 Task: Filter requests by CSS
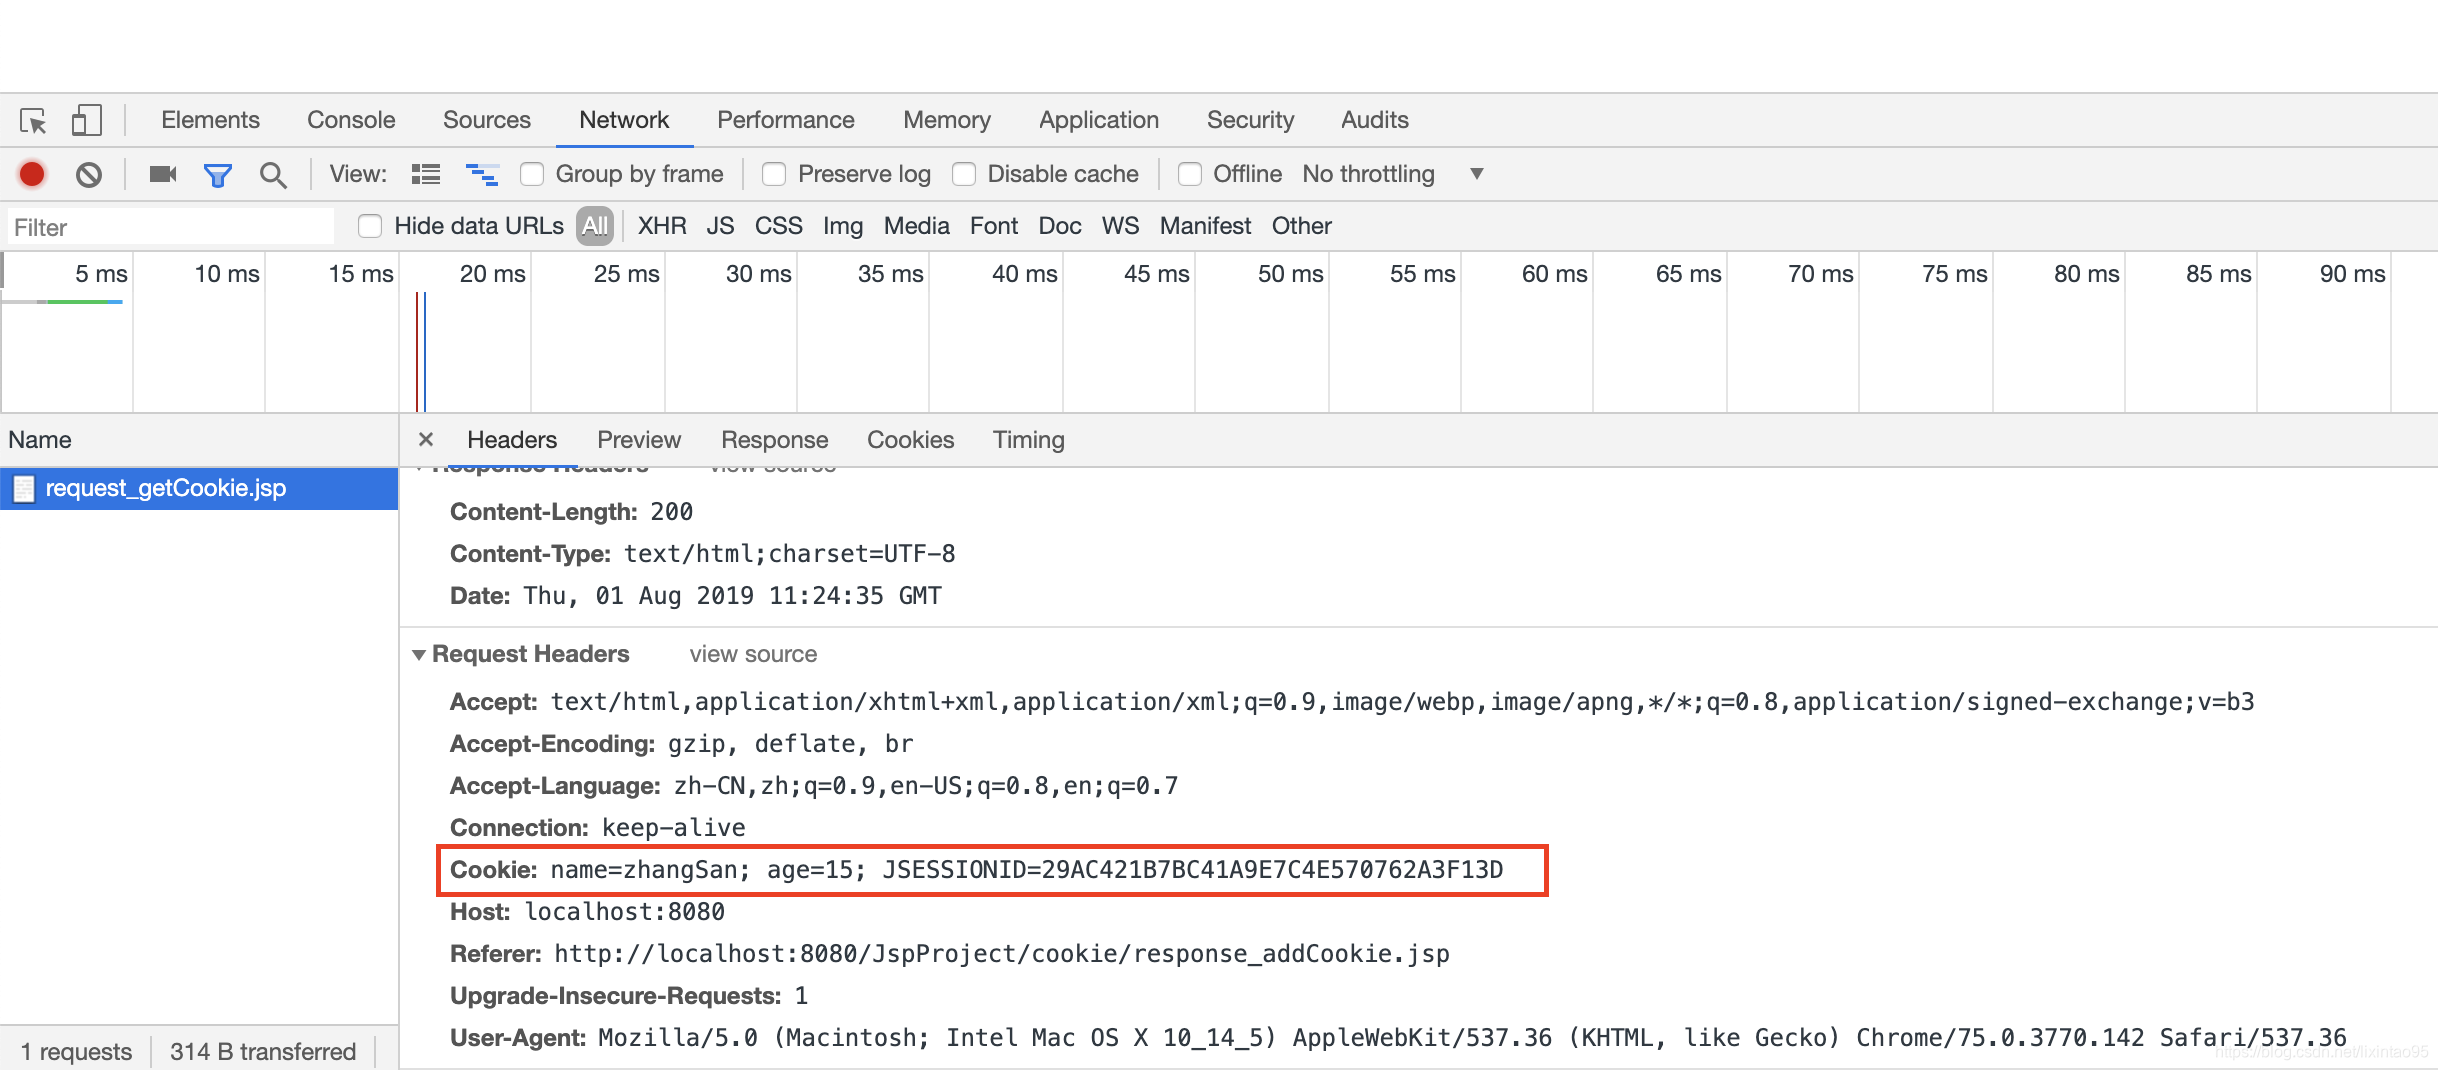click(779, 226)
